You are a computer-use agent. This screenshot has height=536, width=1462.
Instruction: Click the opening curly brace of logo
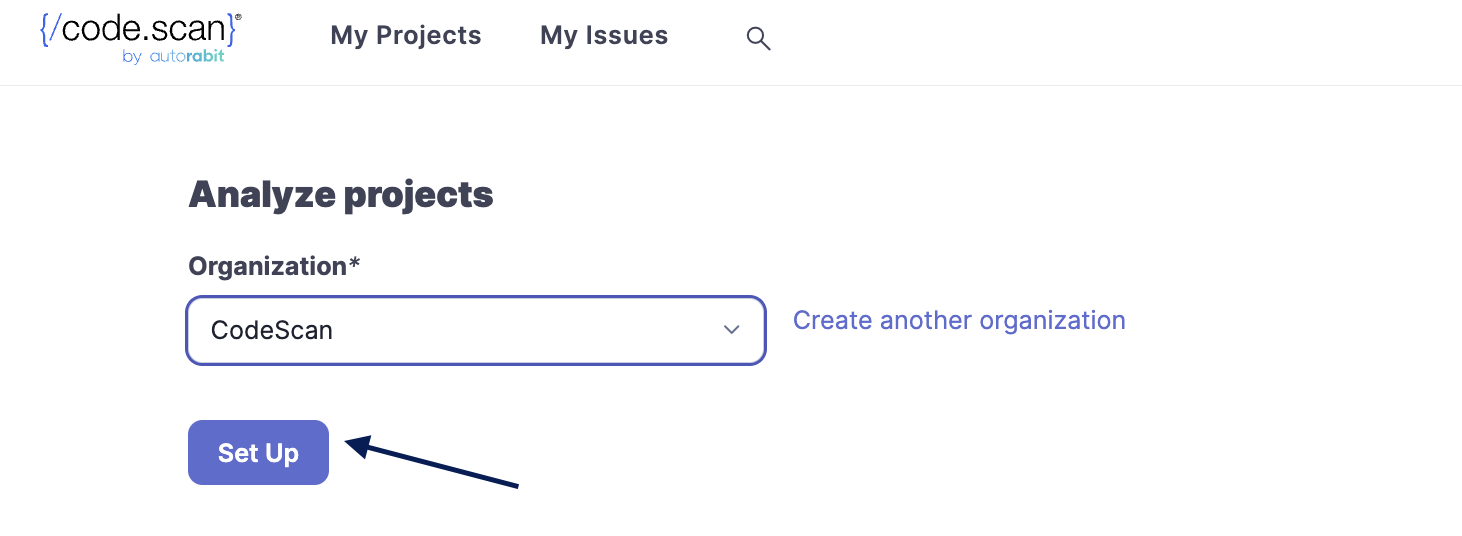click(x=45, y=30)
